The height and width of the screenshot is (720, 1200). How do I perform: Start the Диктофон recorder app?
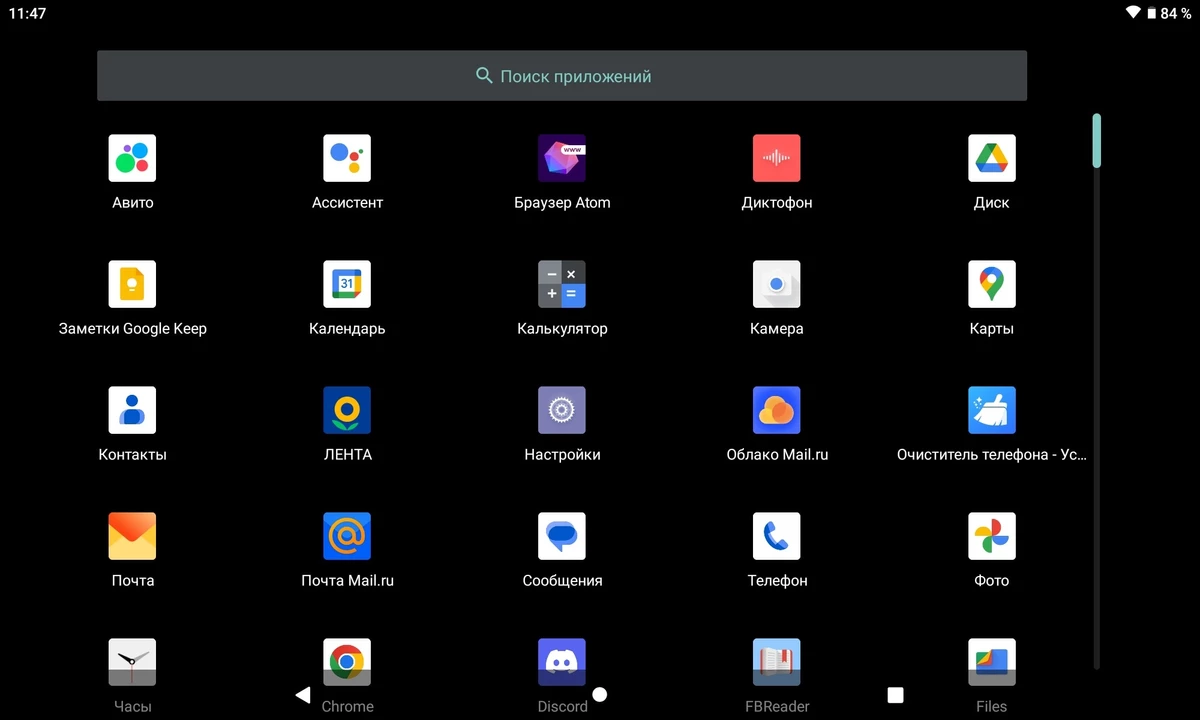(x=777, y=158)
